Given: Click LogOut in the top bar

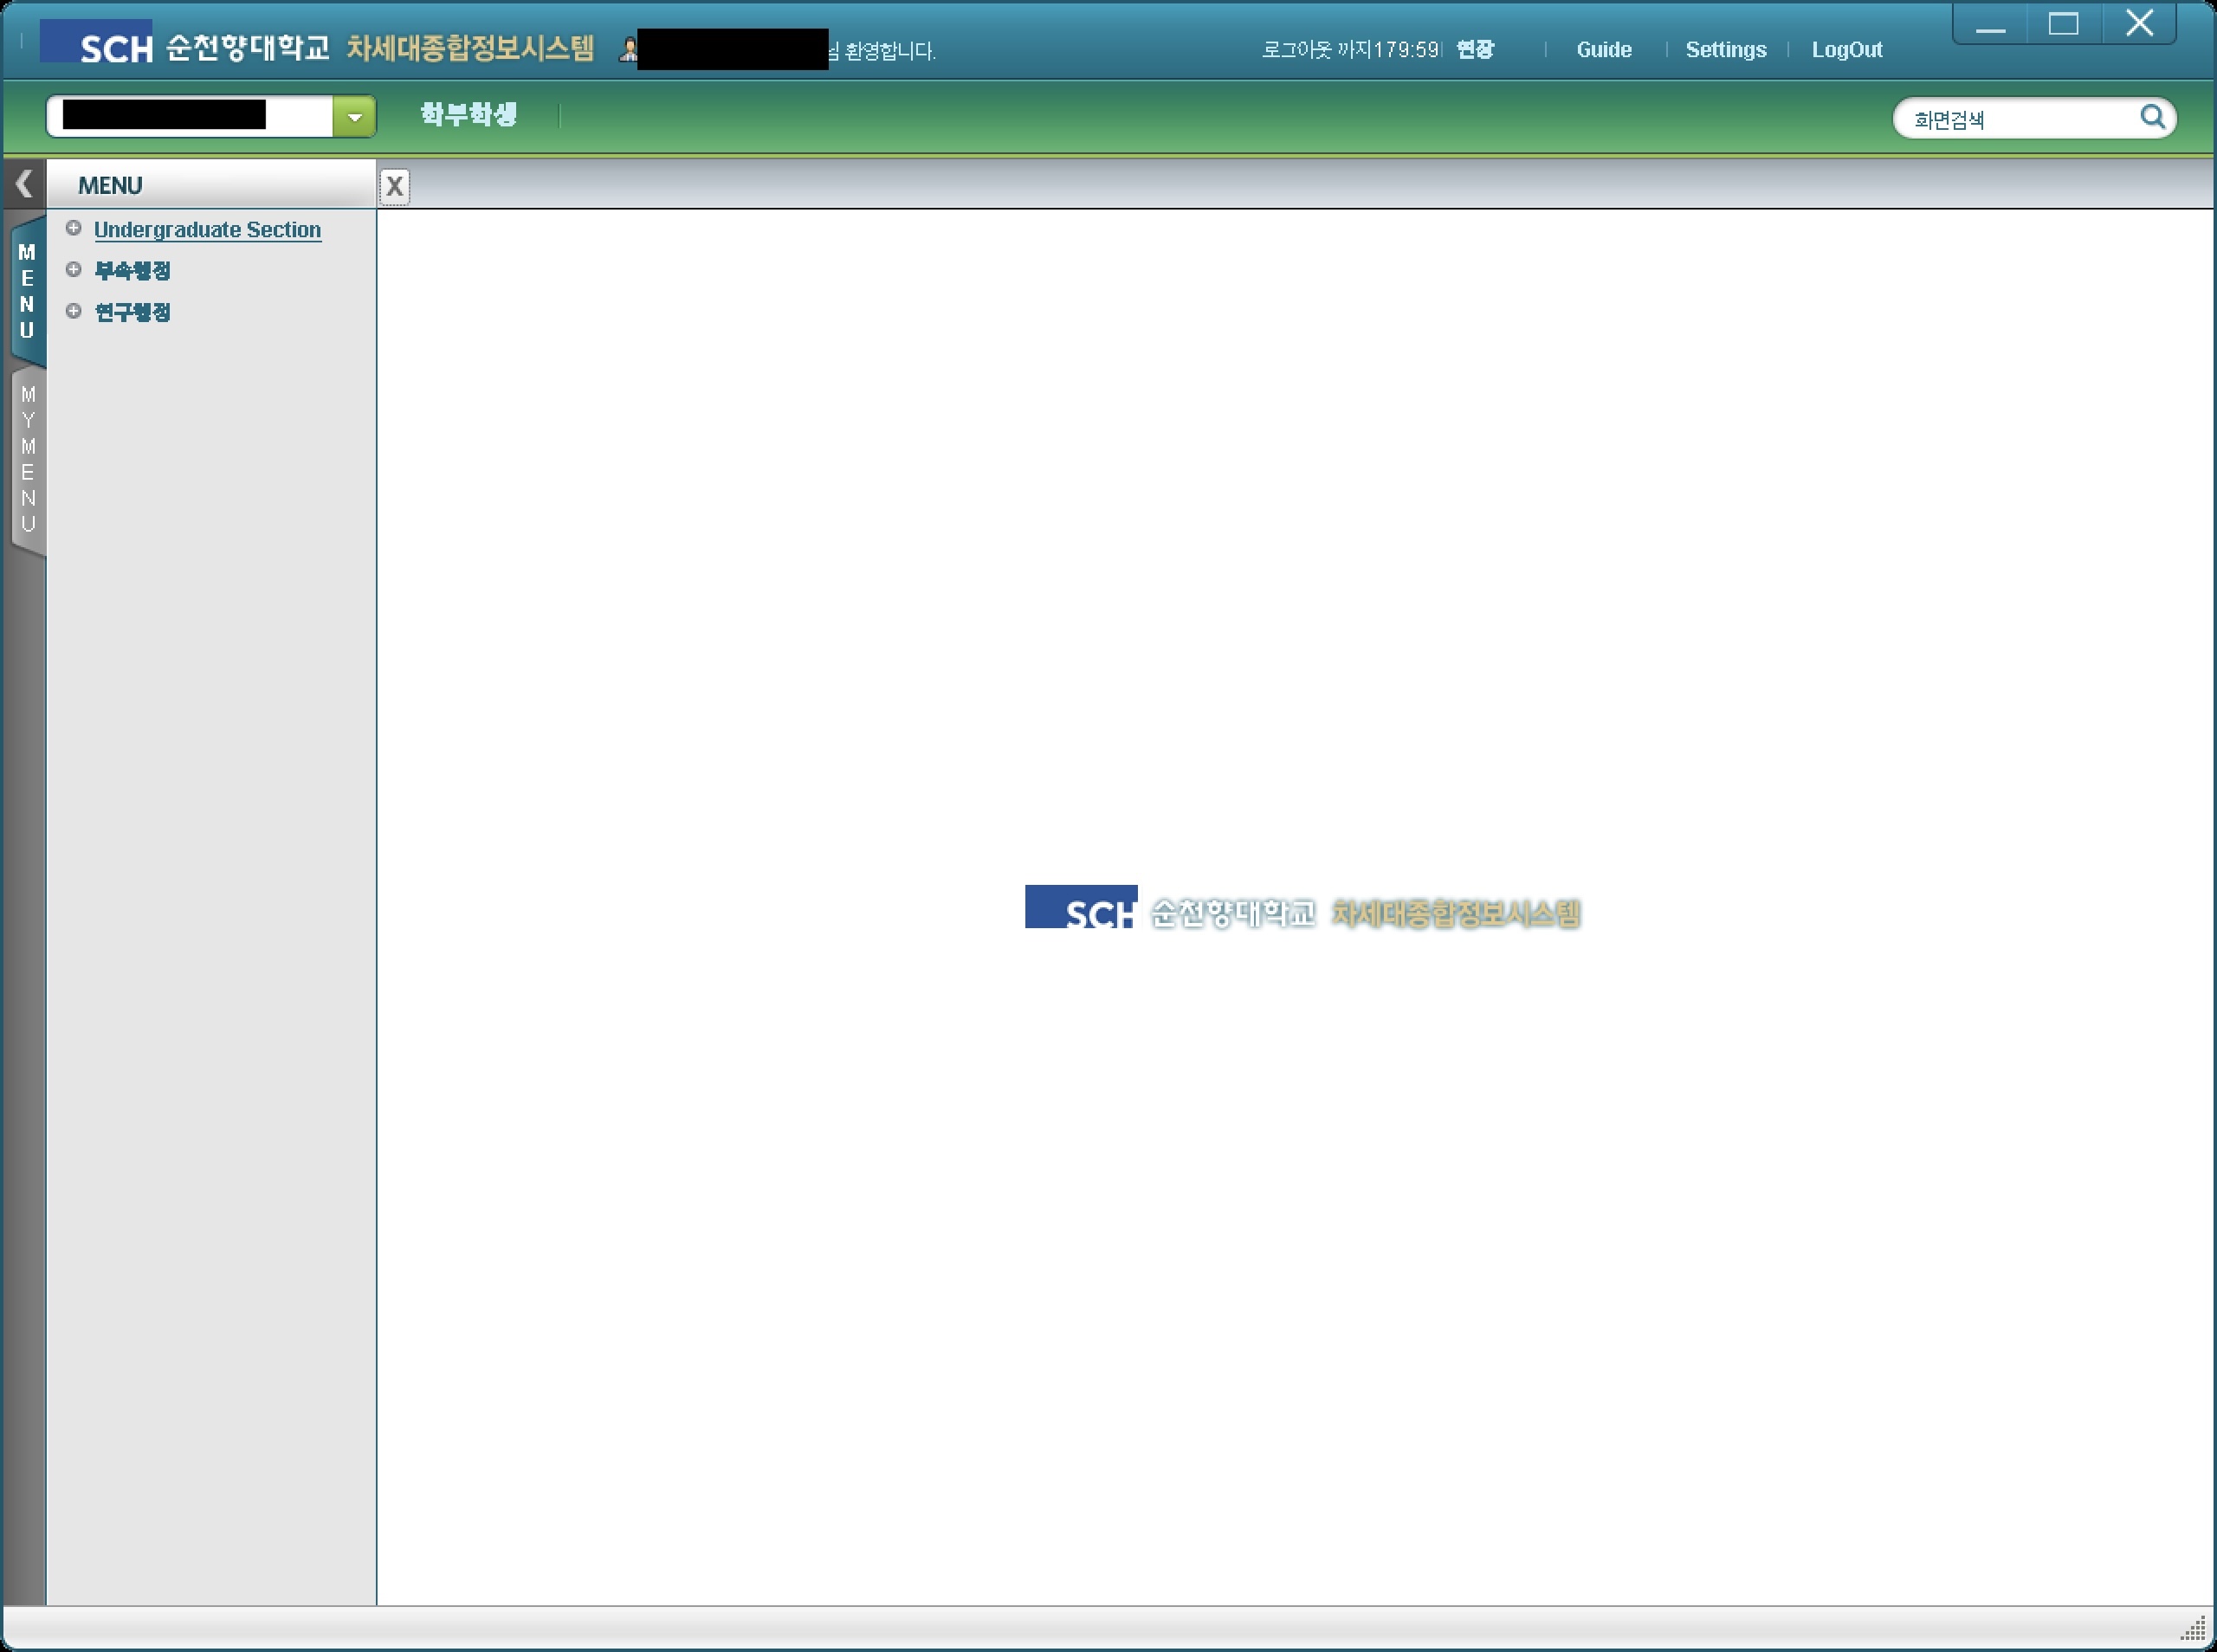Looking at the screenshot, I should click(1846, 49).
